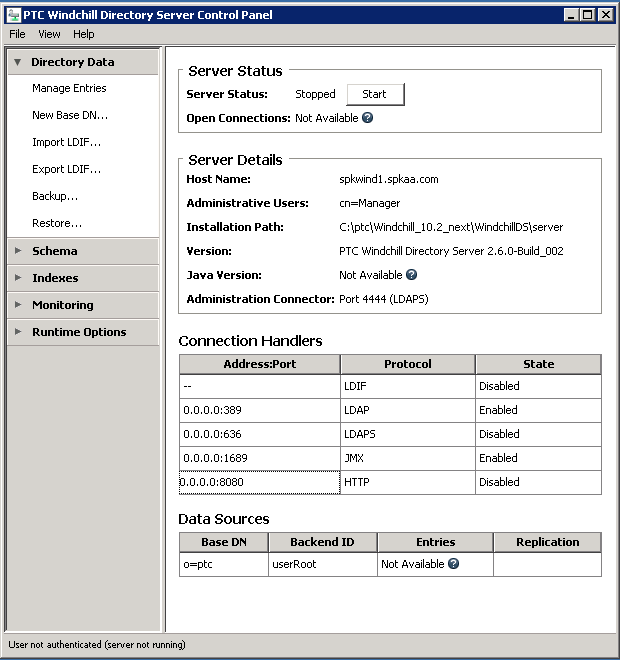
Task: Click New Base DN... in sidebar
Action: pos(70,115)
